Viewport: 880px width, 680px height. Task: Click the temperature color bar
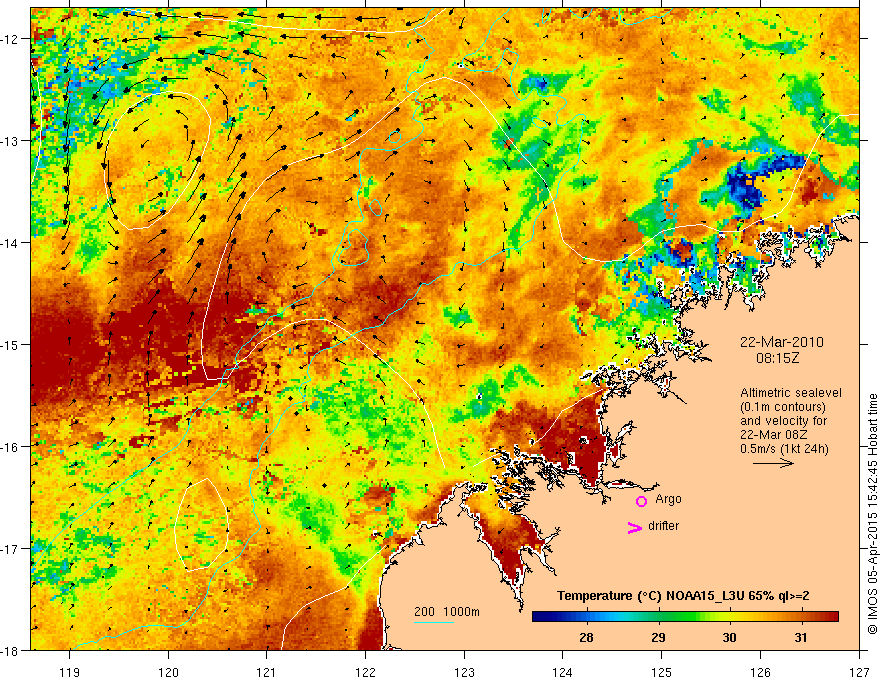click(685, 617)
